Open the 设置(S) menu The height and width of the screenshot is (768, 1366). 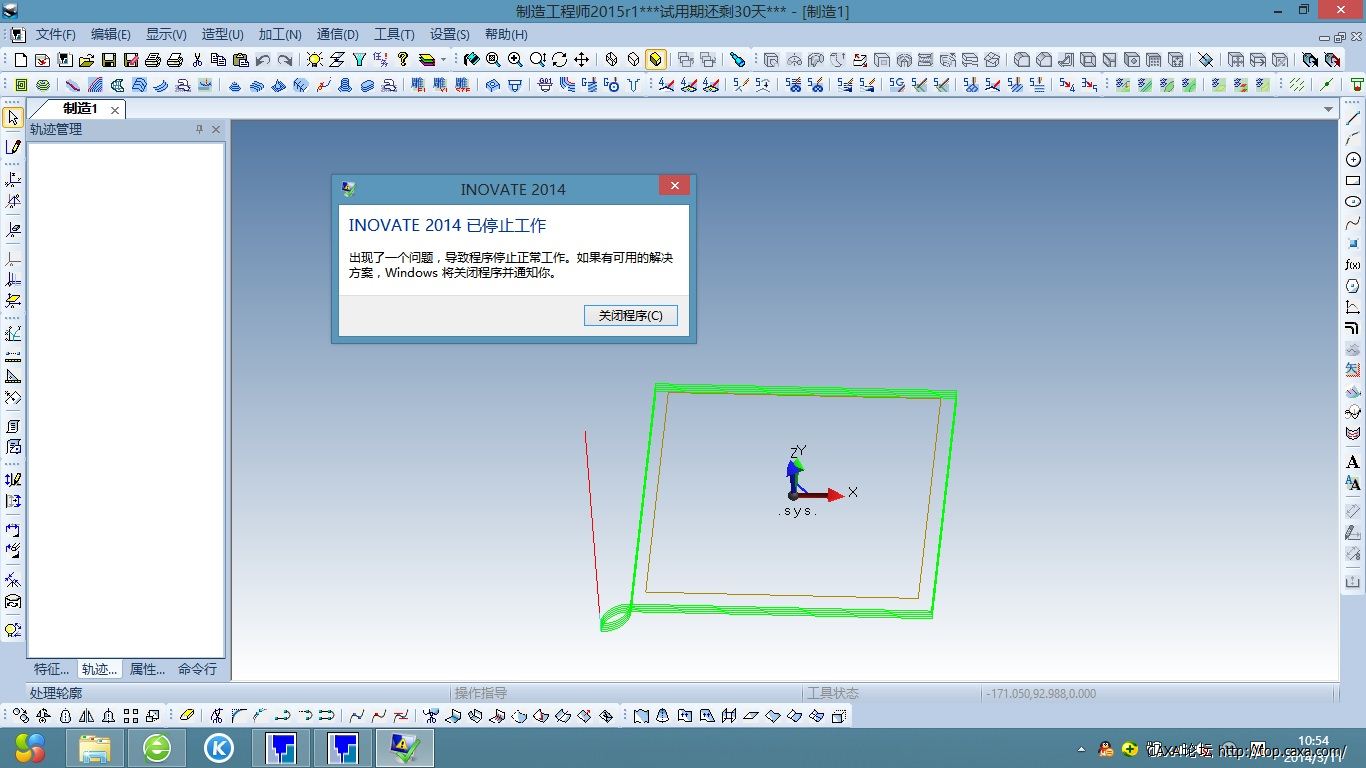(450, 34)
